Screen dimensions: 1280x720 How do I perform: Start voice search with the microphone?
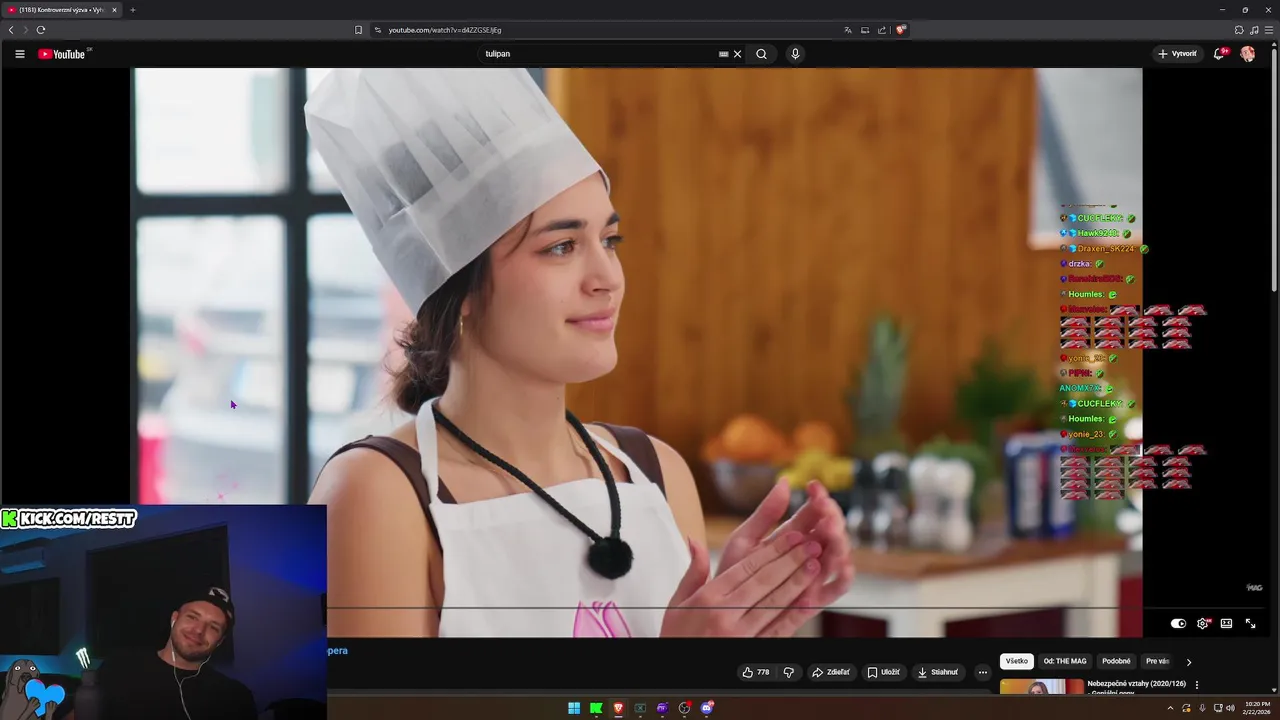point(795,54)
